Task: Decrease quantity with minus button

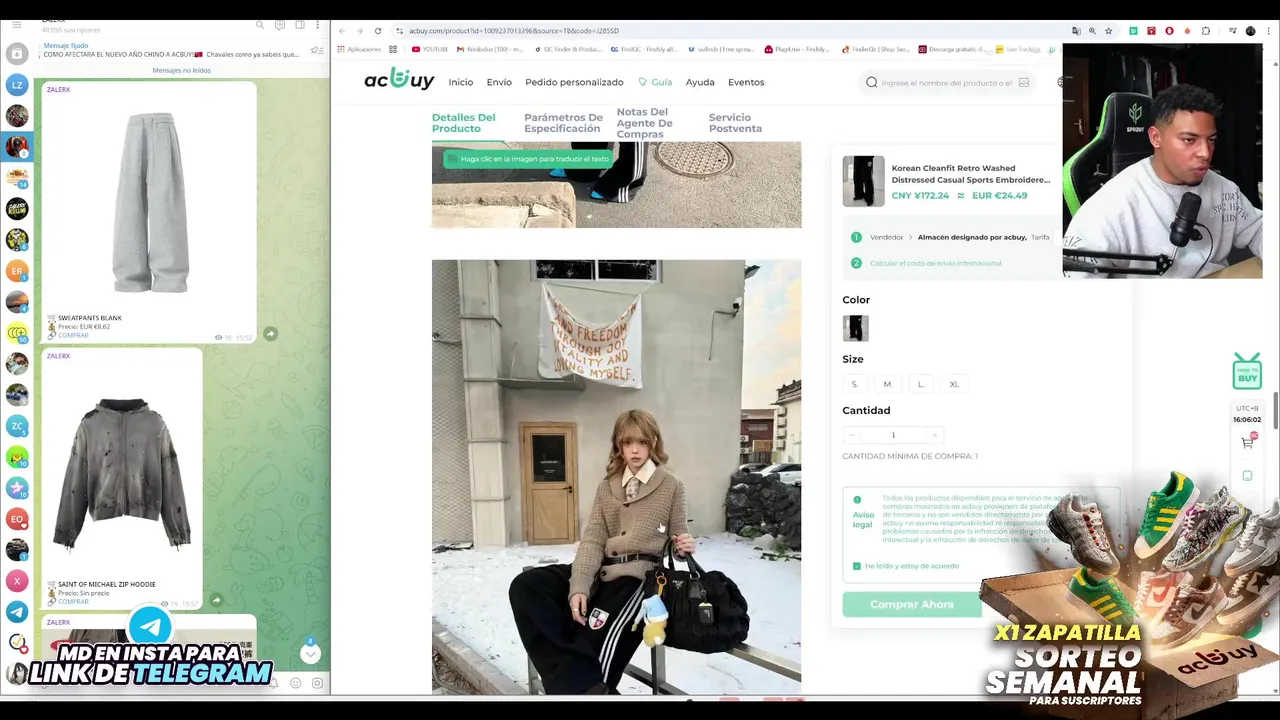Action: [852, 435]
